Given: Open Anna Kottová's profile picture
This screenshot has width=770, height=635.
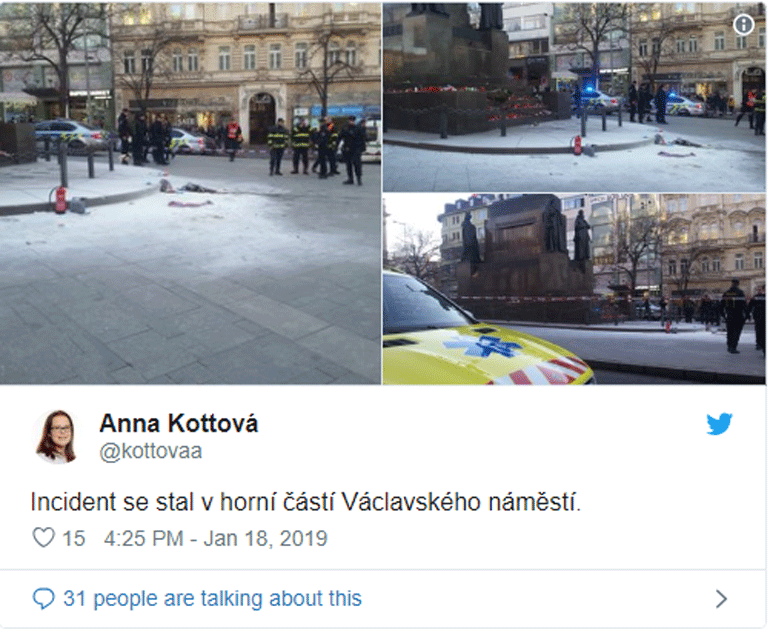Looking at the screenshot, I should point(57,437).
